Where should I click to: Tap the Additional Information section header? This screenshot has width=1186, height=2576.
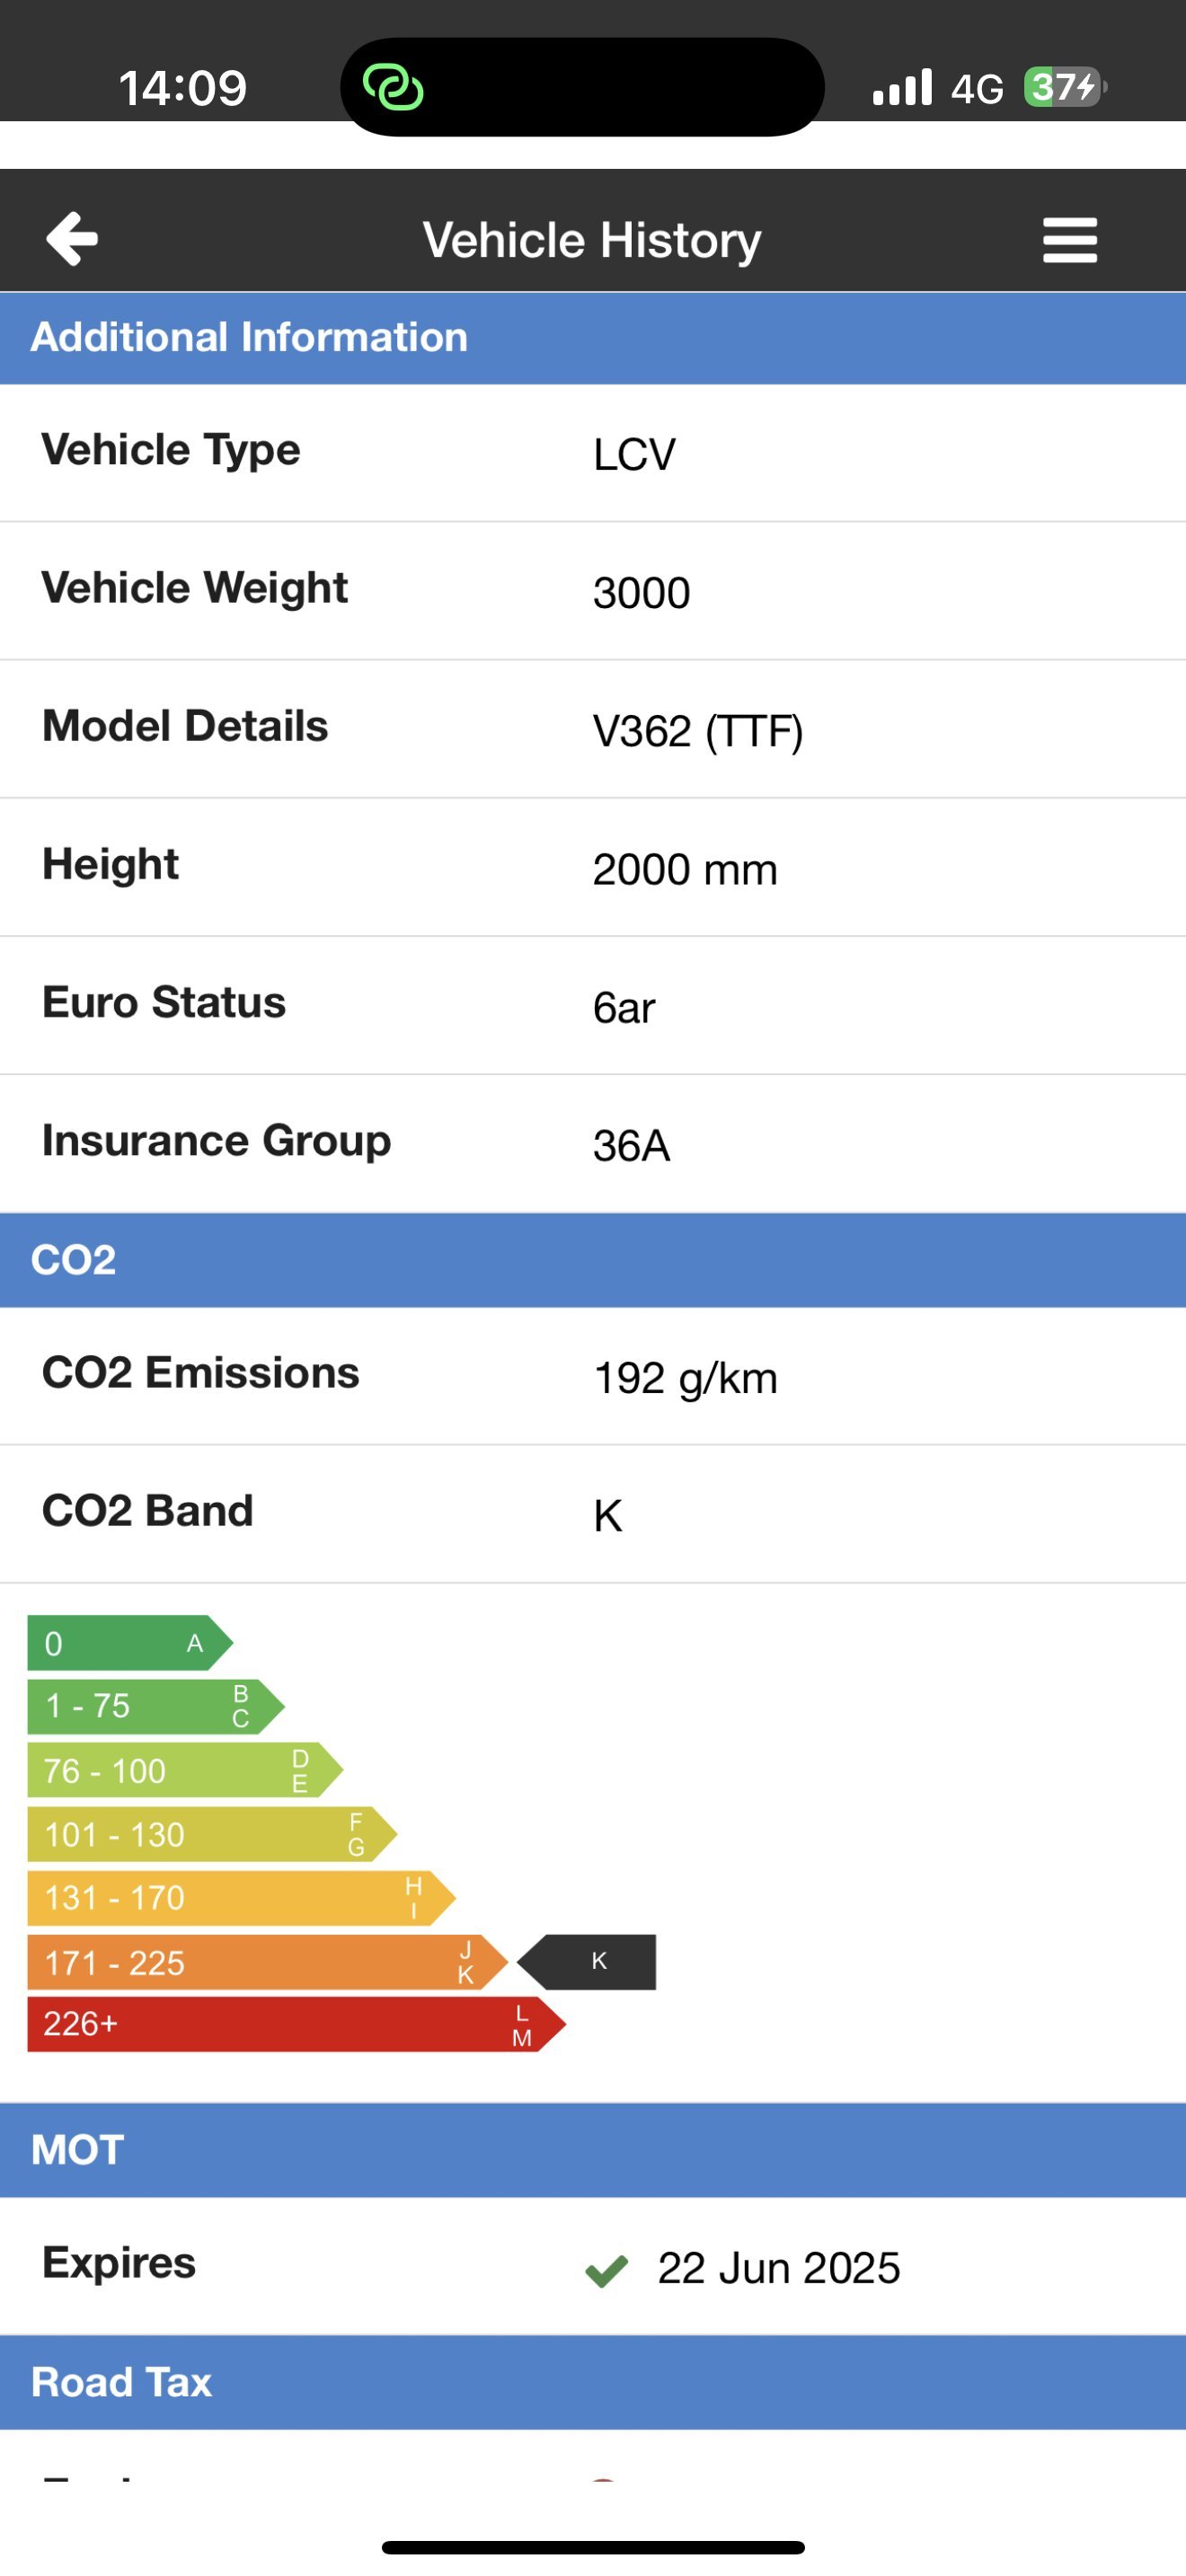pyautogui.click(x=593, y=338)
